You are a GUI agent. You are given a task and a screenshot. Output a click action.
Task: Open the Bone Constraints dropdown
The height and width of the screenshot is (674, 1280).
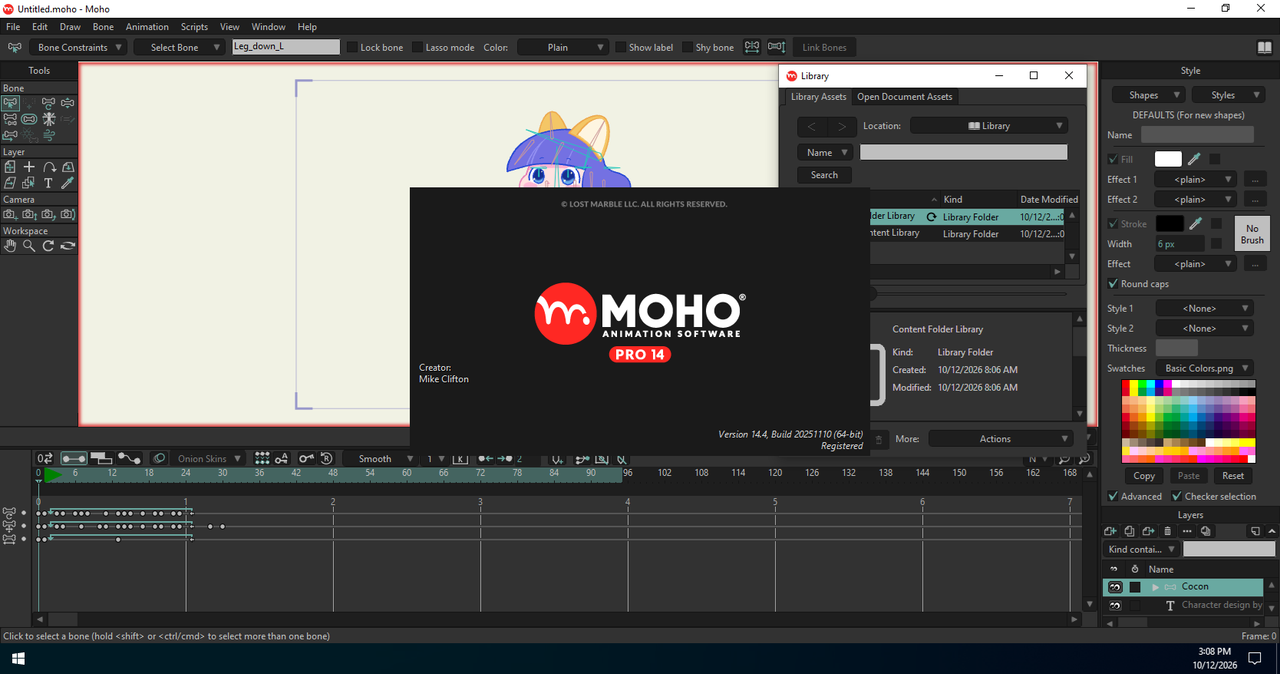coord(79,47)
